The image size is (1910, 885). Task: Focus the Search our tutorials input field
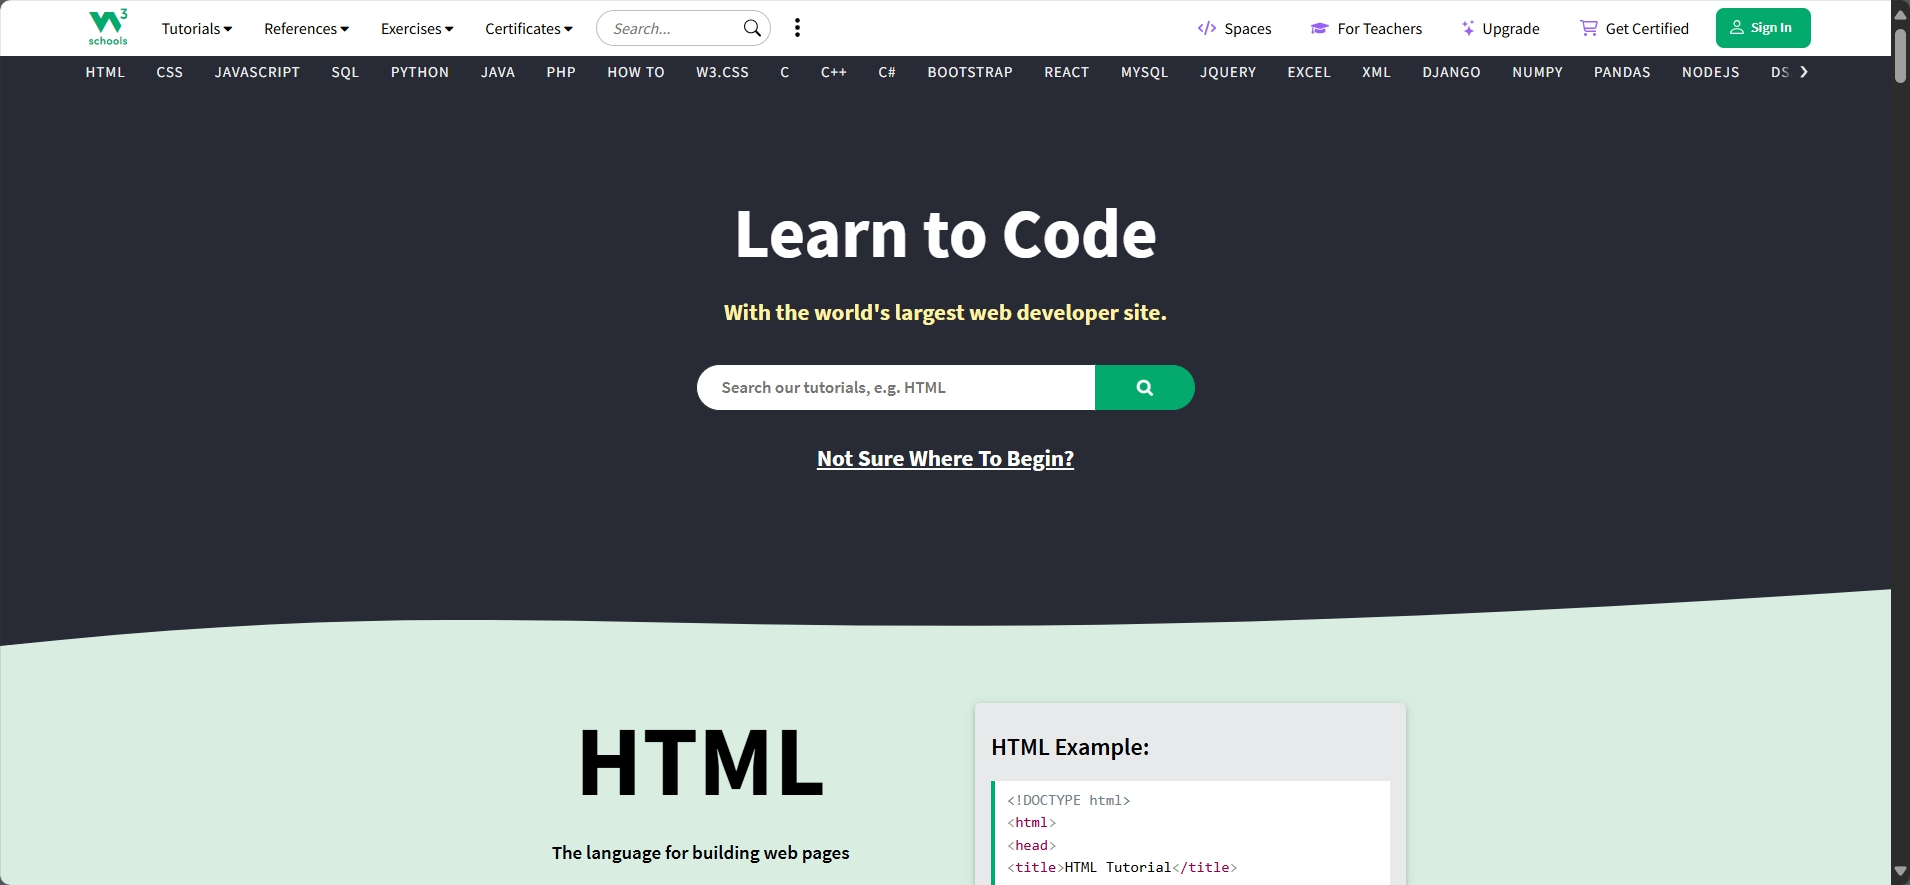point(895,387)
